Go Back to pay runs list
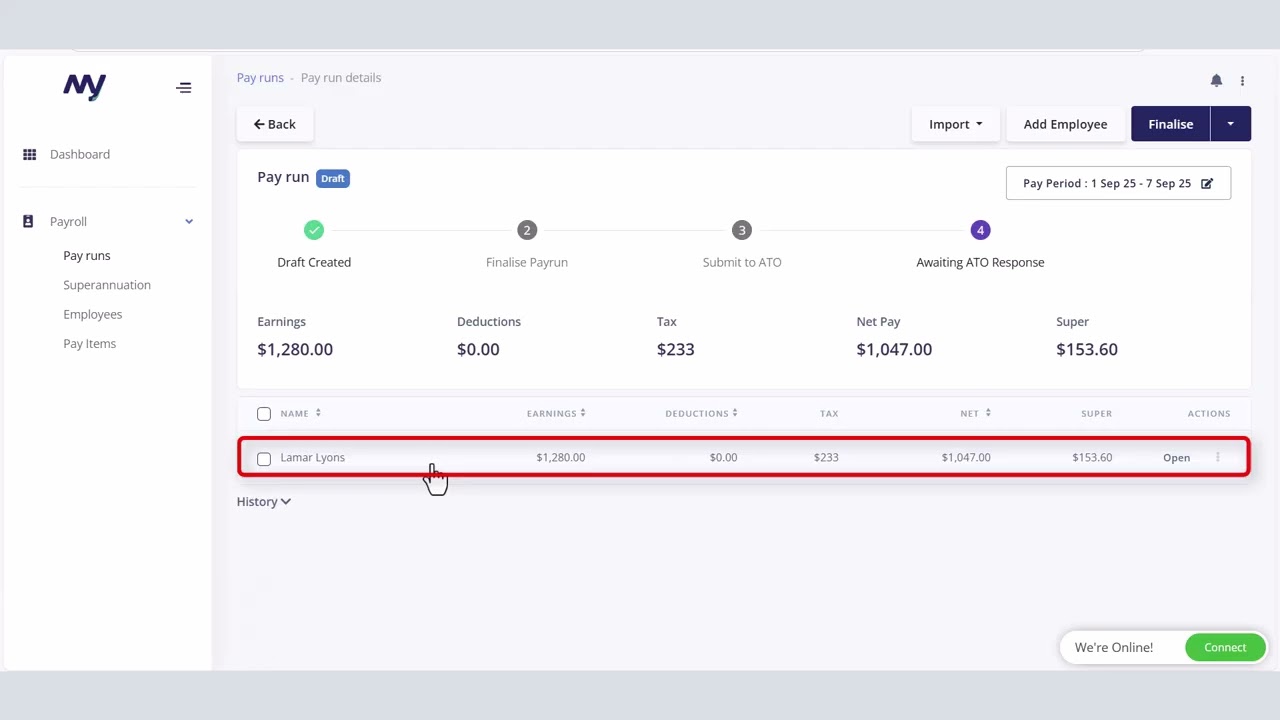This screenshot has height=720, width=1280. pyautogui.click(x=275, y=124)
